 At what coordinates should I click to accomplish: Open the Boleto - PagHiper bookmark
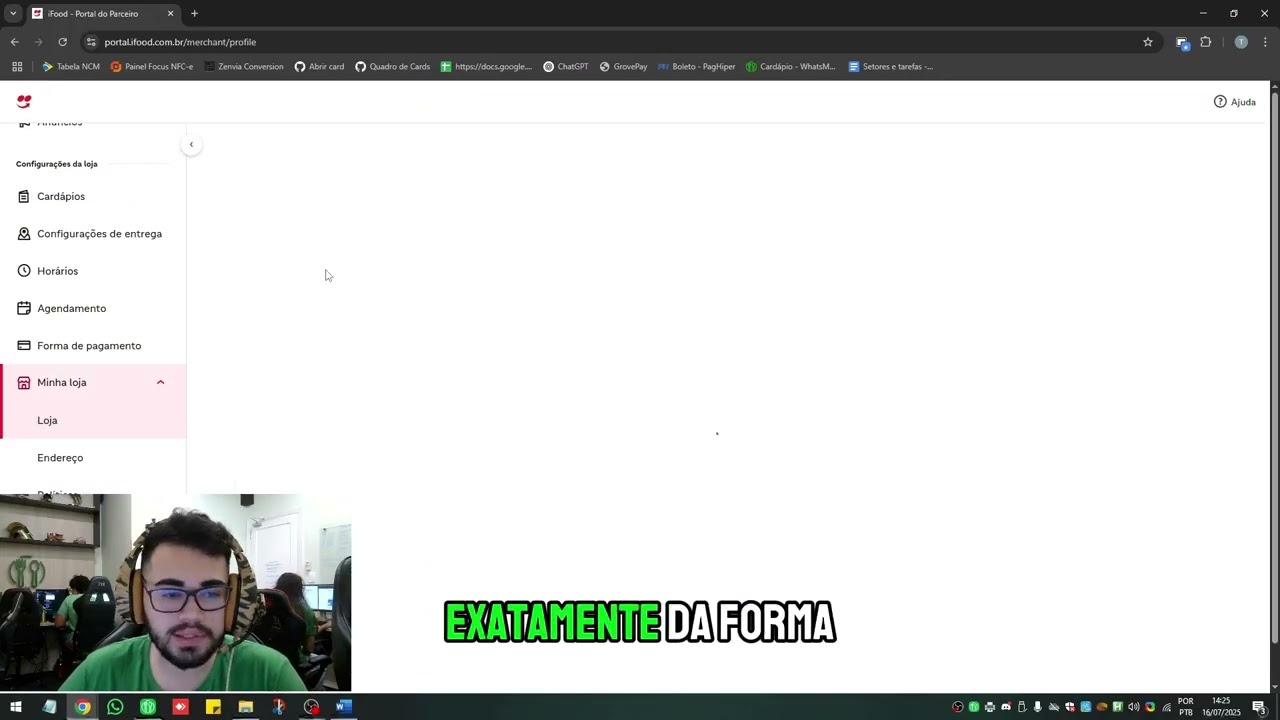click(697, 67)
